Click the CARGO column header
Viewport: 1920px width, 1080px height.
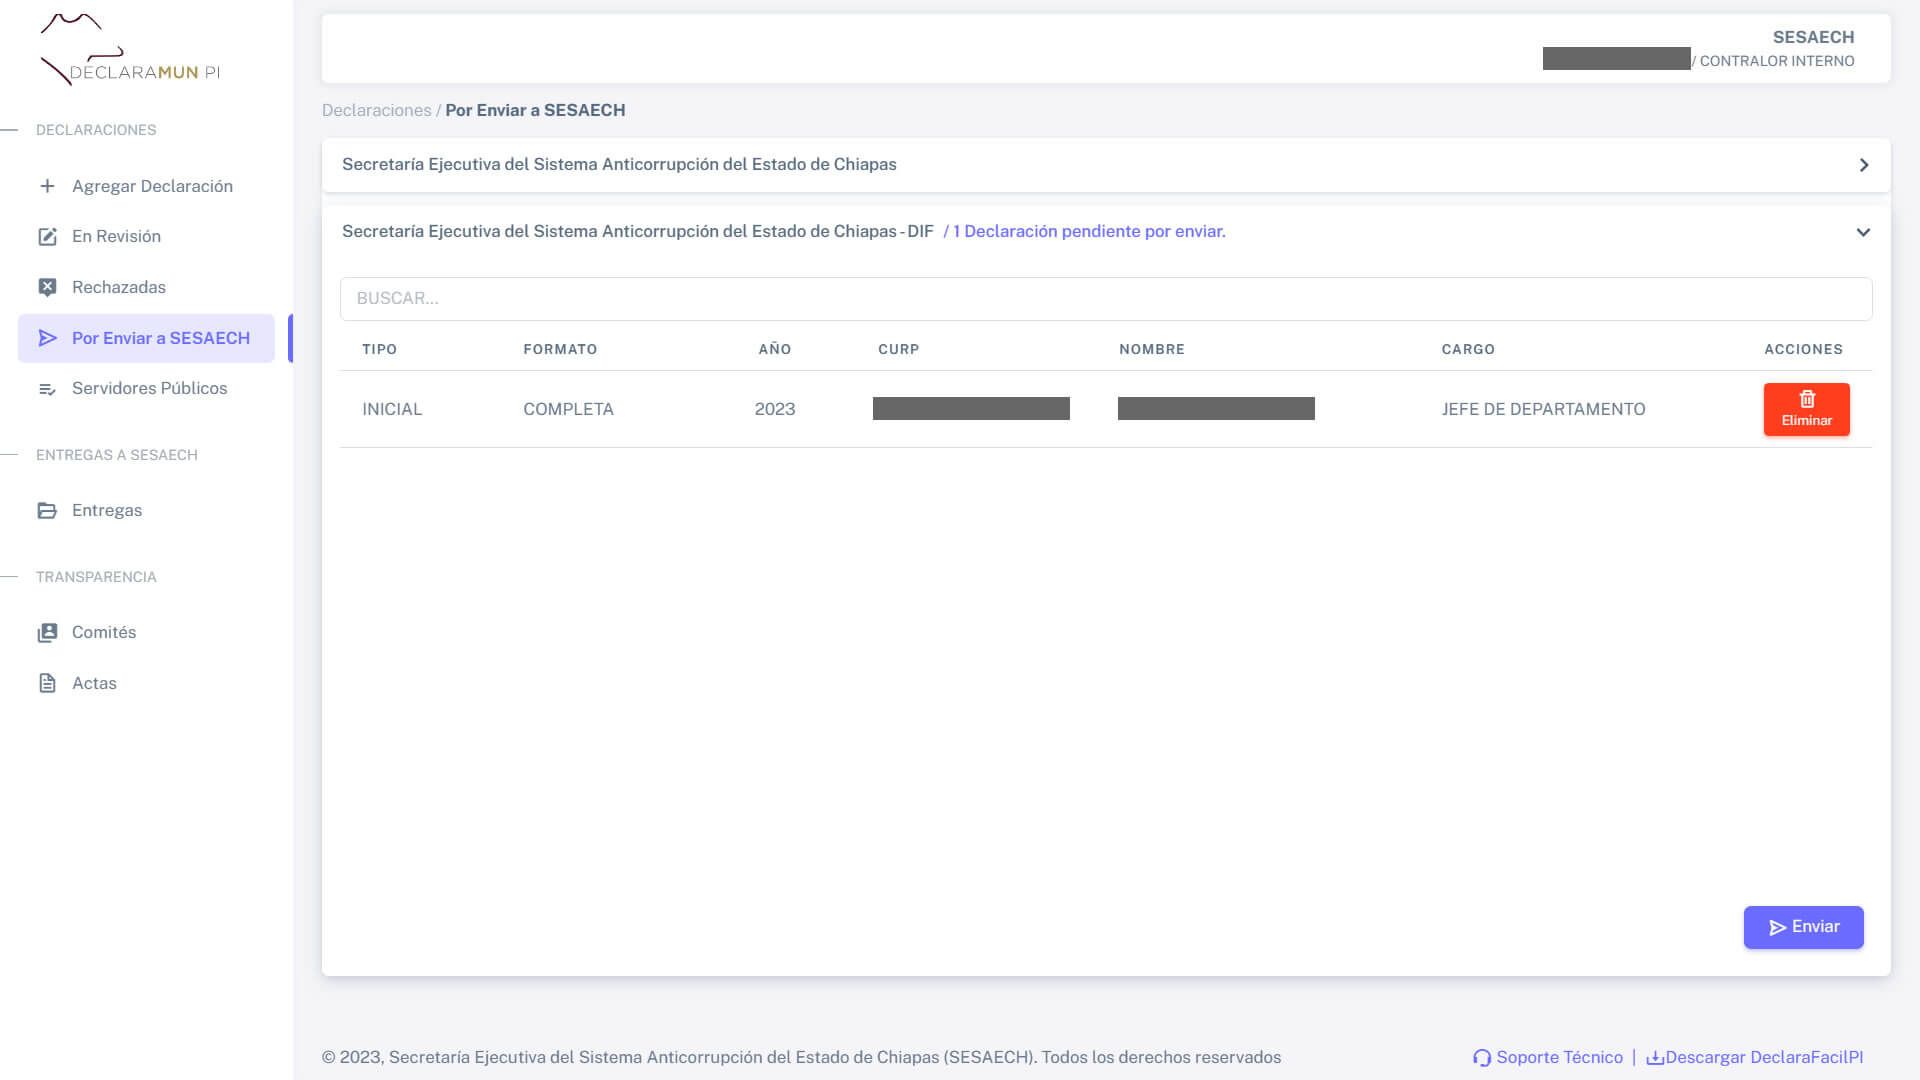(x=1468, y=350)
